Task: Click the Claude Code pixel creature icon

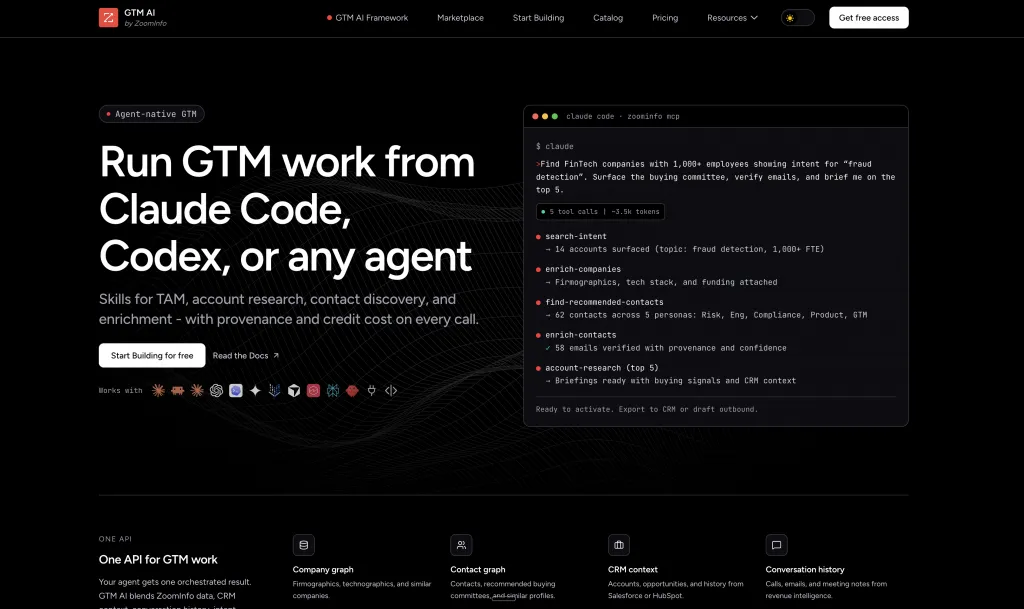Action: point(178,390)
